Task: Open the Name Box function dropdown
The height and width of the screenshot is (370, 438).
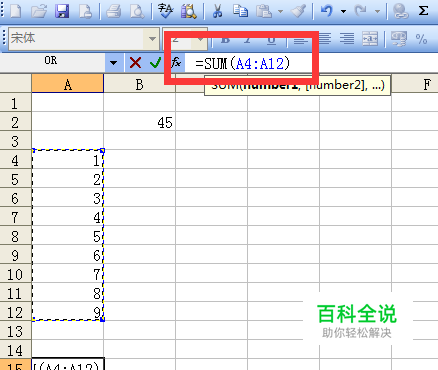Action: 114,63
